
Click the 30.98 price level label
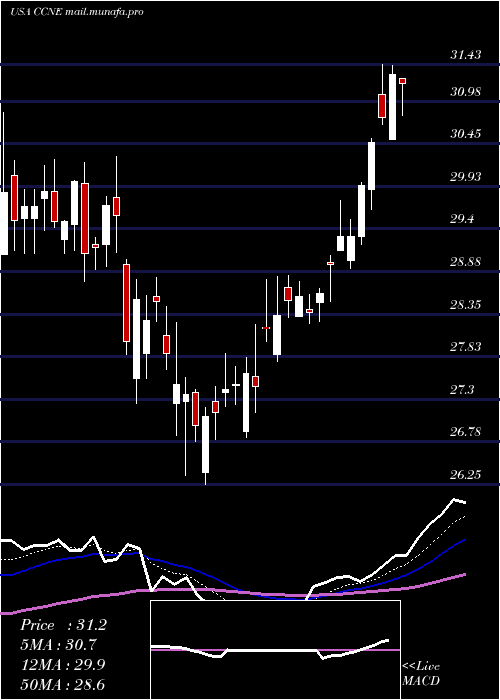pos(466,92)
